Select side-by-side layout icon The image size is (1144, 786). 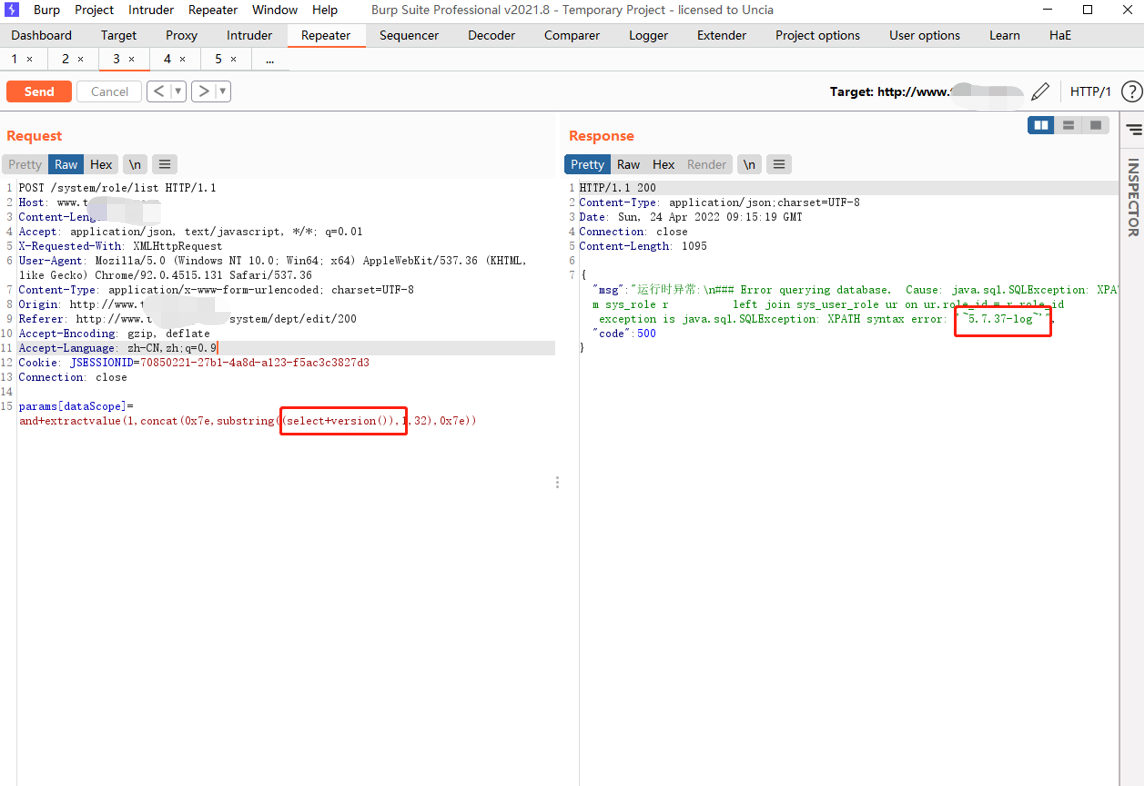point(1041,126)
